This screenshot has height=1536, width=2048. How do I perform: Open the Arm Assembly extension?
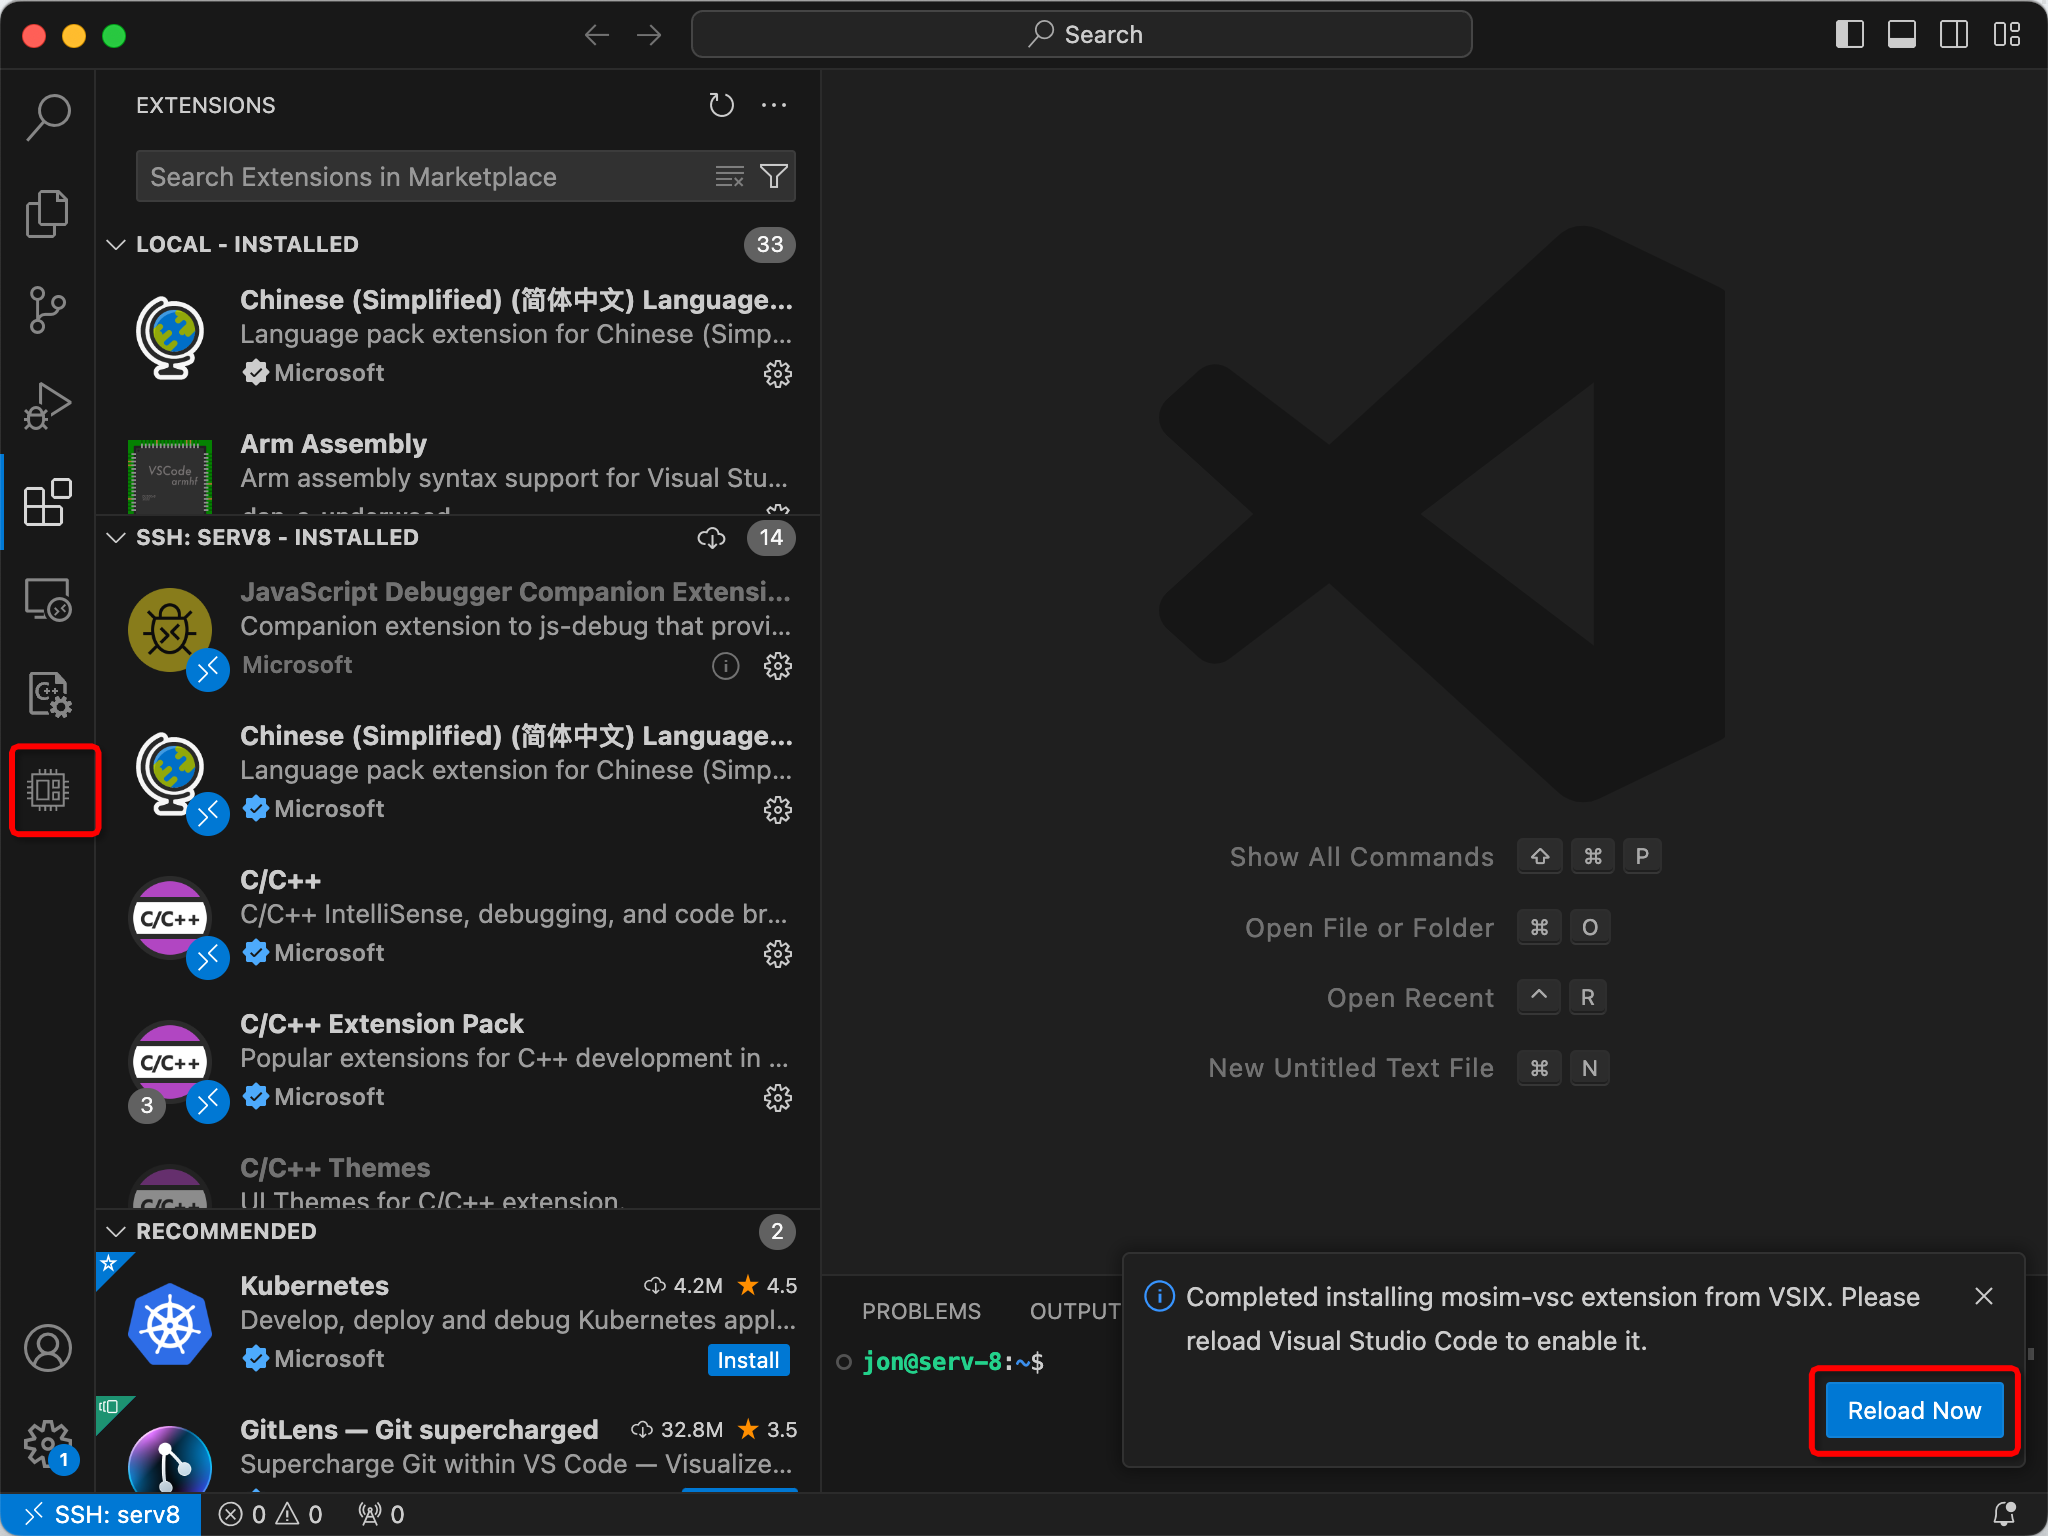460,470
